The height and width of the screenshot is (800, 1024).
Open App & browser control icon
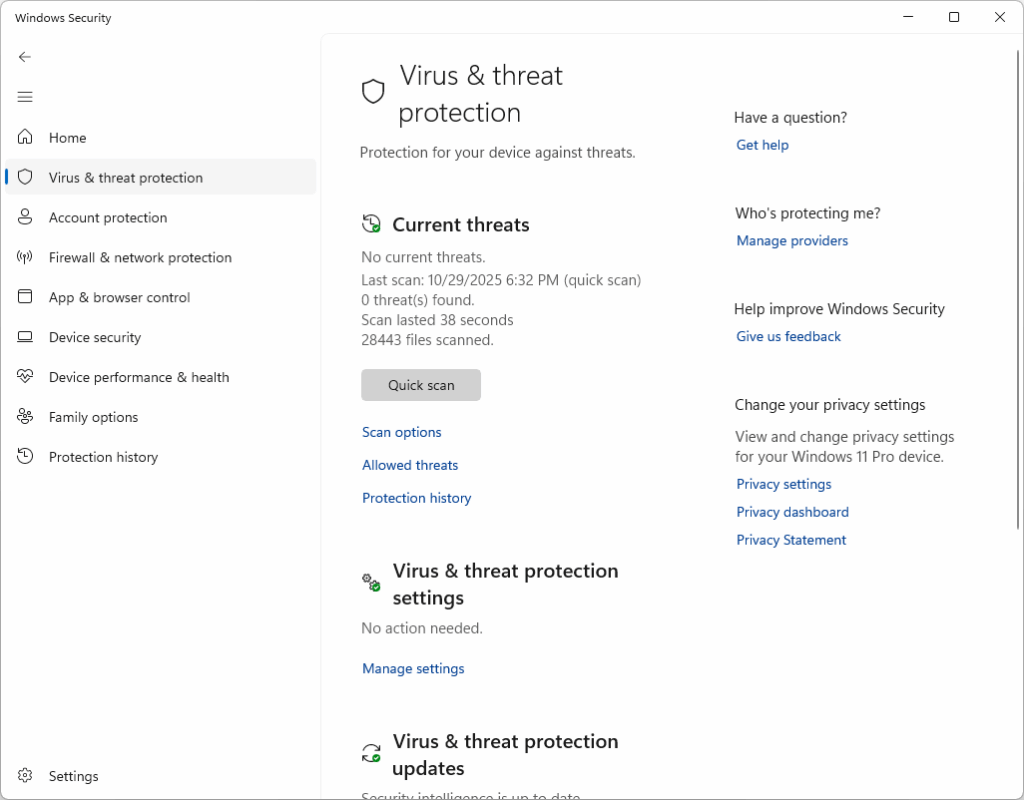click(25, 297)
